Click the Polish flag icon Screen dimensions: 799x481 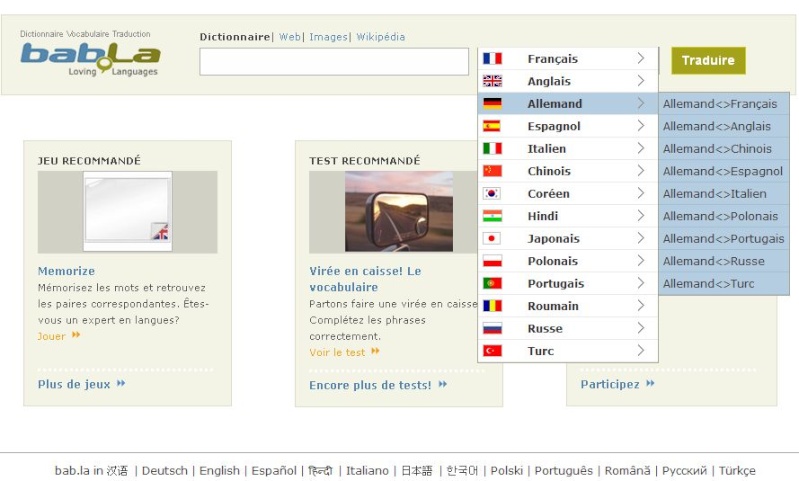pyautogui.click(x=492, y=261)
